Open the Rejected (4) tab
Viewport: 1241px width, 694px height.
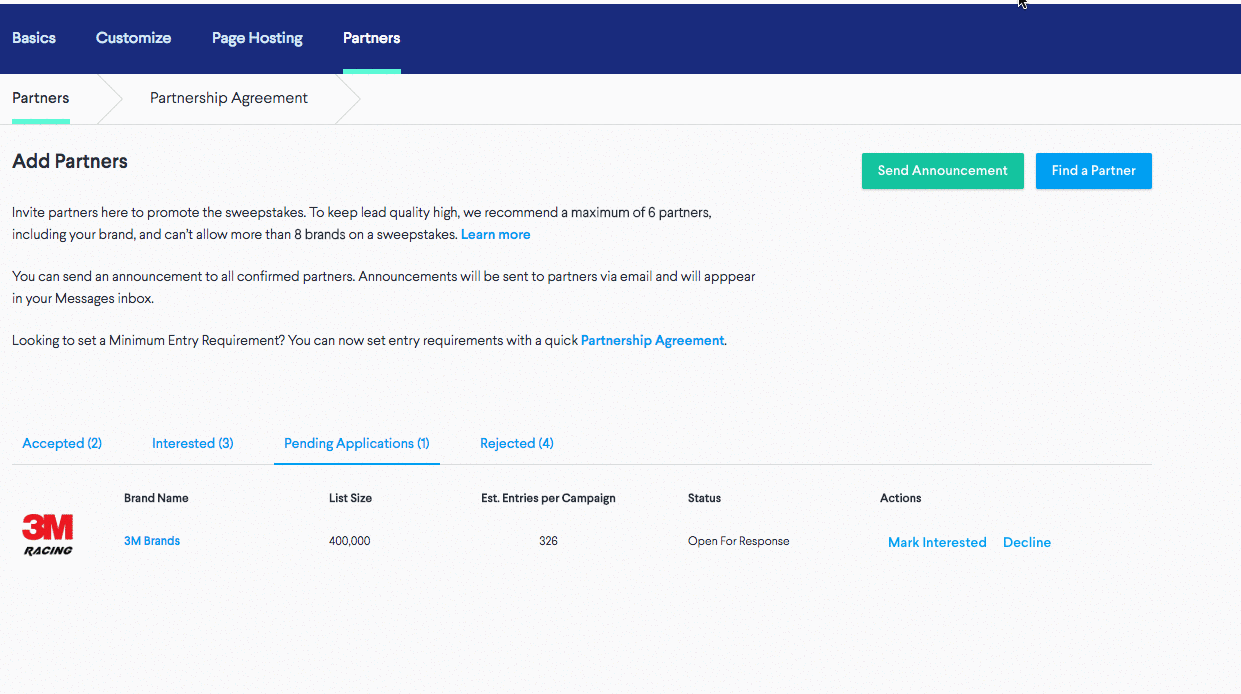tap(517, 443)
